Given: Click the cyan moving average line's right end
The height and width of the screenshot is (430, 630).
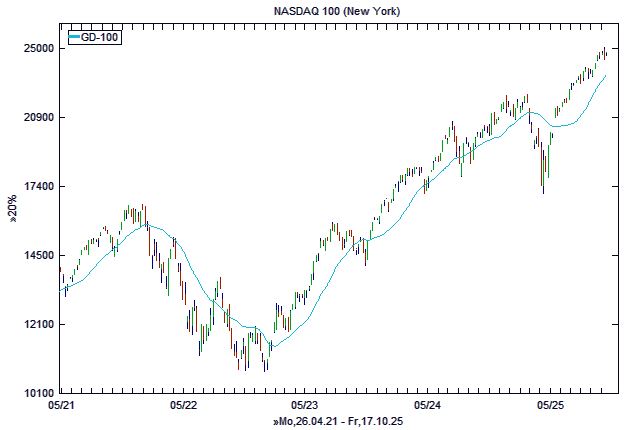Looking at the screenshot, I should click(x=606, y=75).
